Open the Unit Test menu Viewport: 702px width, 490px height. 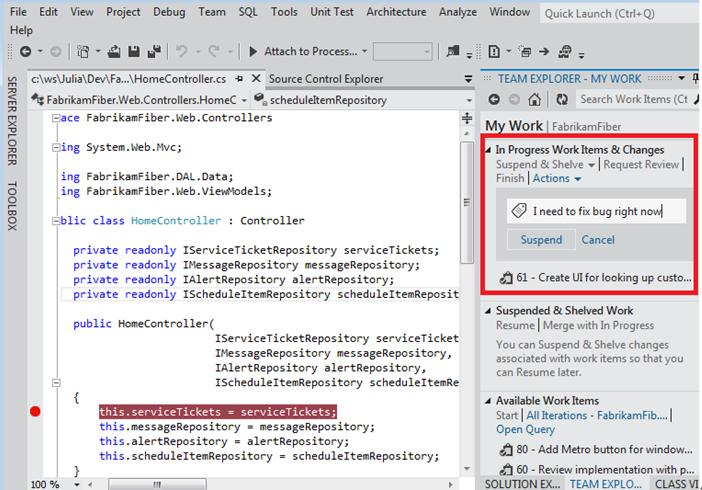[x=332, y=12]
